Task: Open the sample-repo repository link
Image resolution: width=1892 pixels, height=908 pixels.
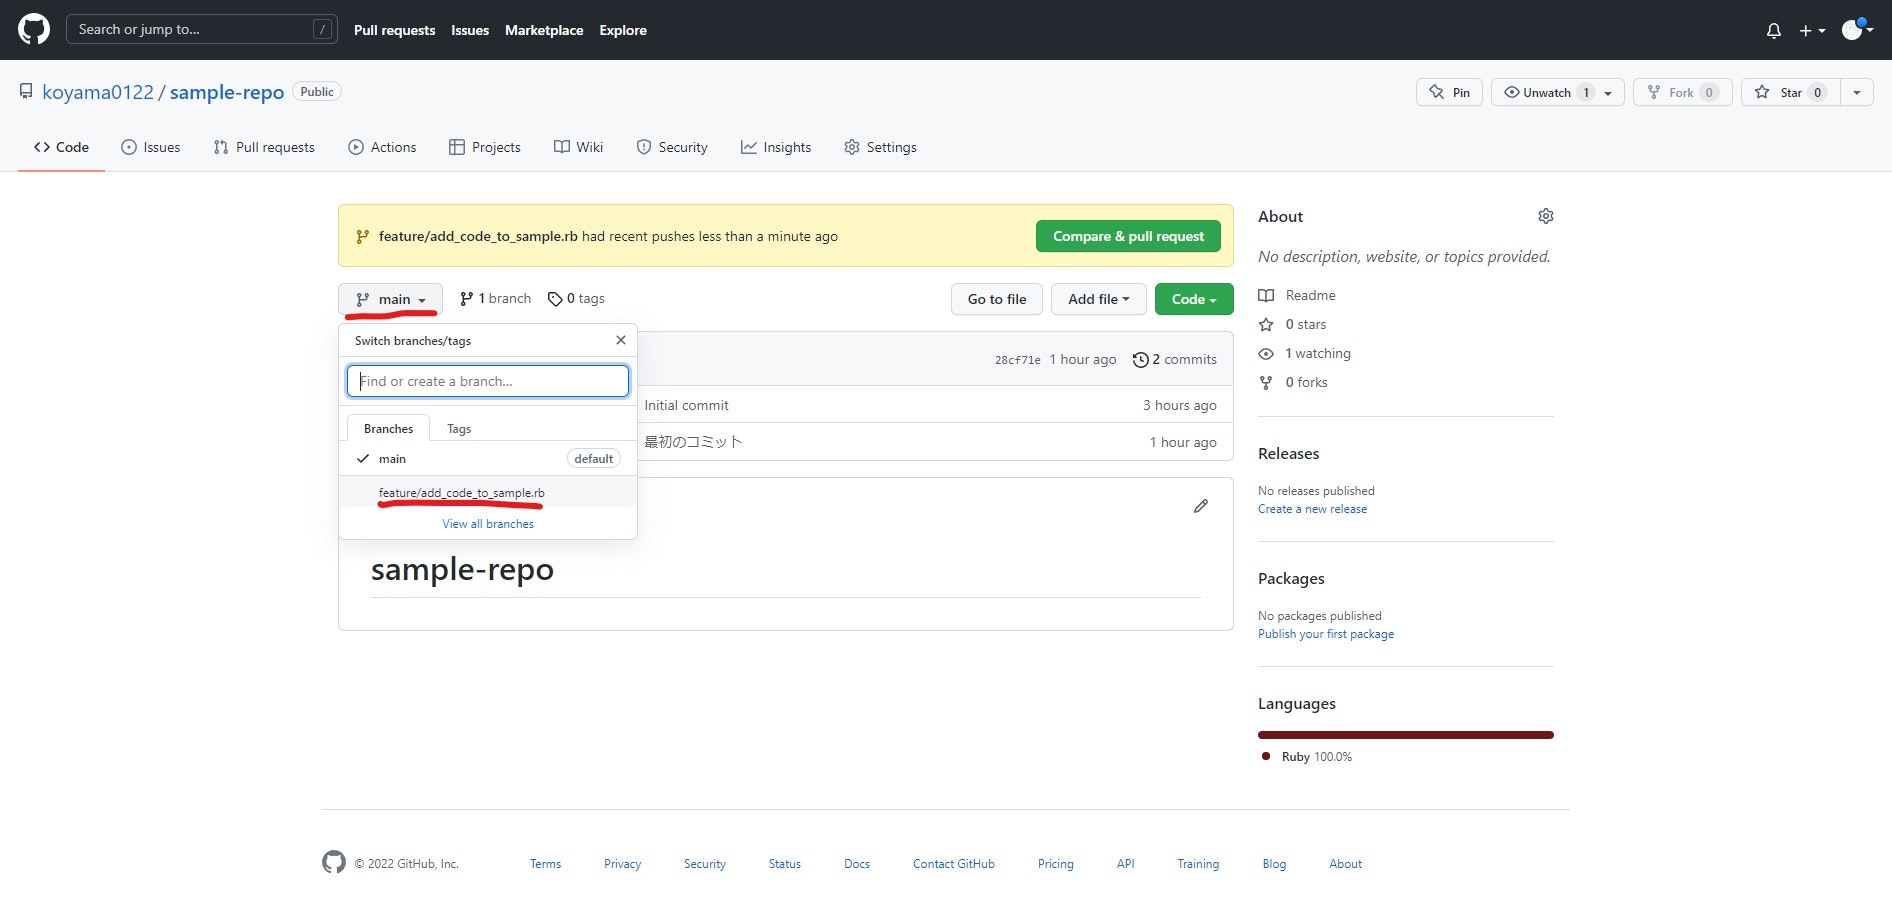Action: pyautogui.click(x=227, y=92)
